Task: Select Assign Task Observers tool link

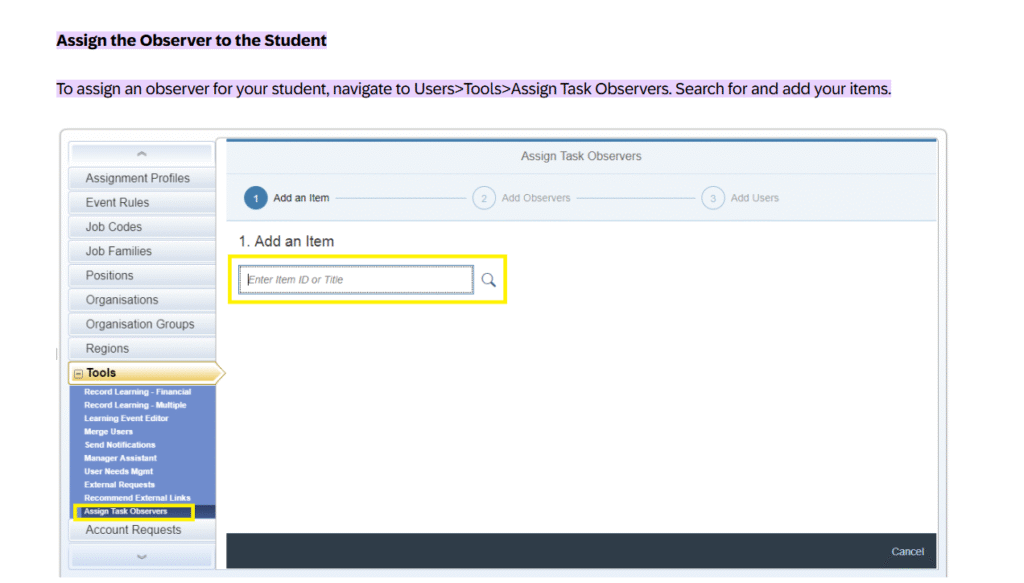Action: point(126,511)
